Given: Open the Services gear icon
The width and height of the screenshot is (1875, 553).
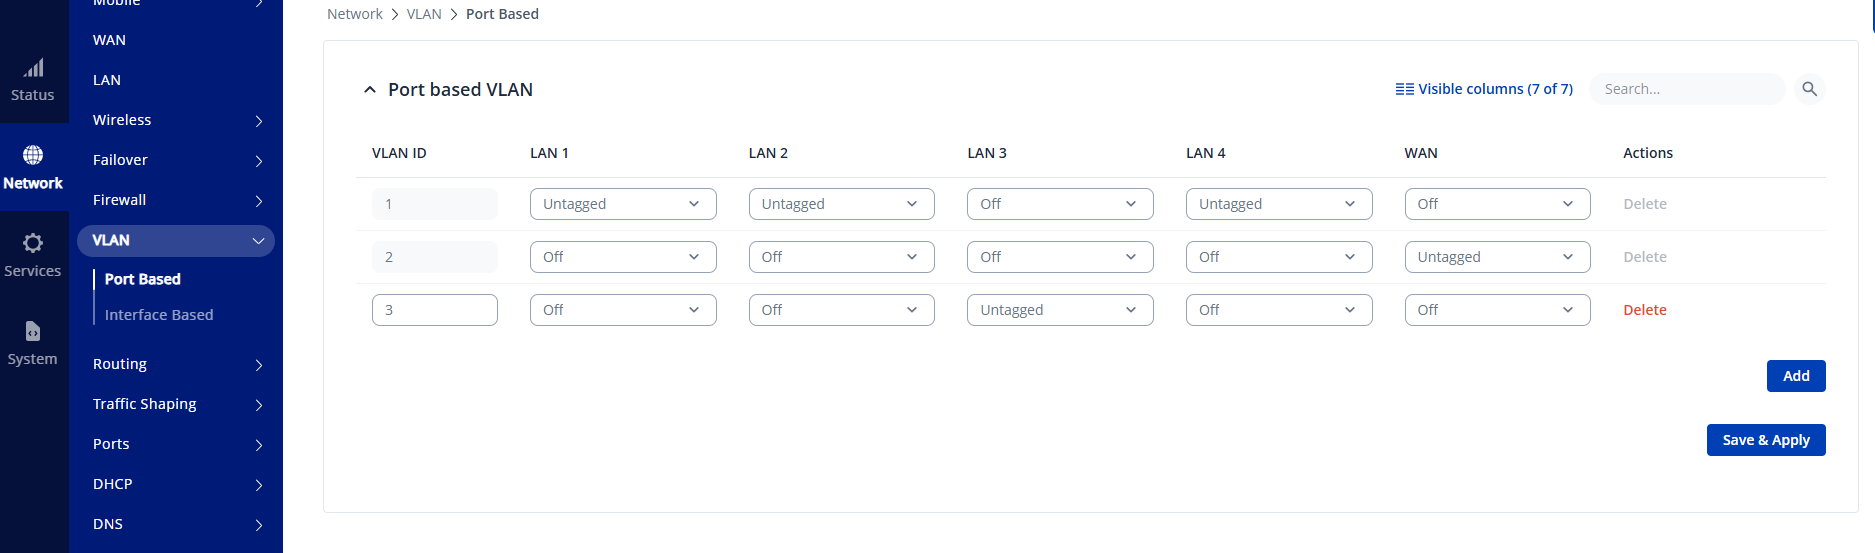Looking at the screenshot, I should coord(33,243).
